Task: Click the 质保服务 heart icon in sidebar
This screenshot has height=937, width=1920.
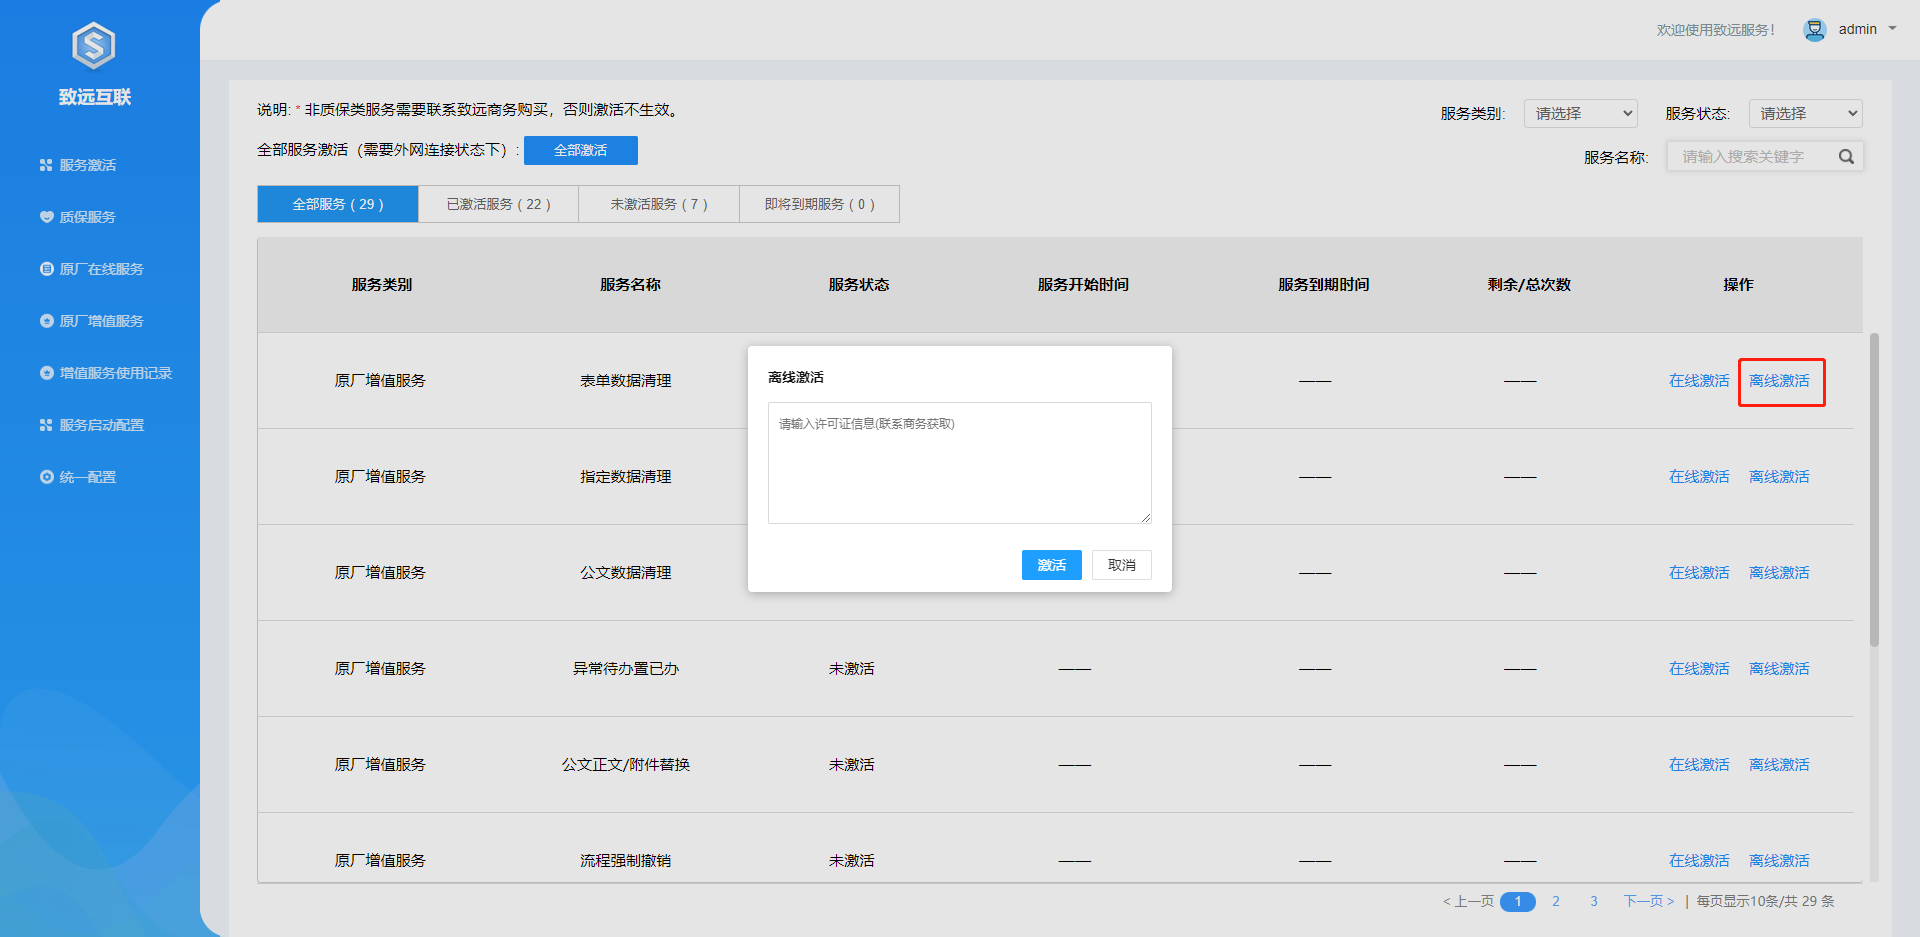Action: (46, 217)
